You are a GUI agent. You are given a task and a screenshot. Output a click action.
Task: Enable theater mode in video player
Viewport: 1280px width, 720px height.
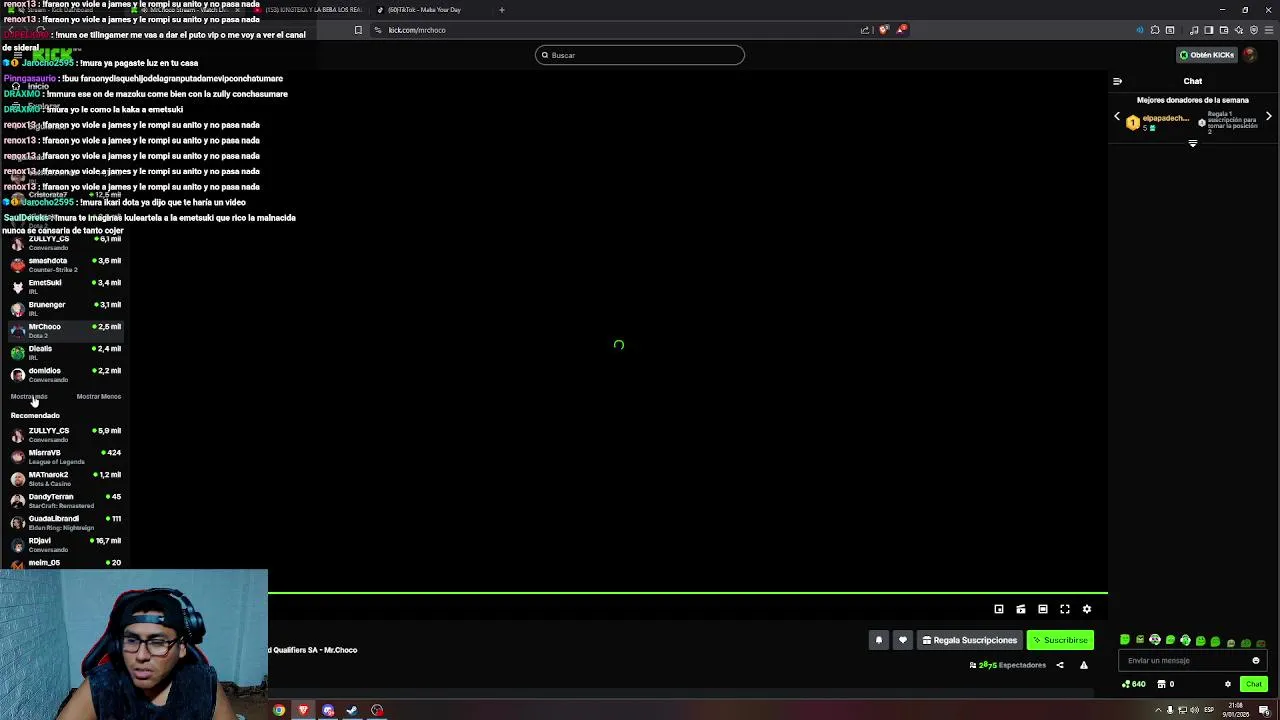coord(1043,609)
